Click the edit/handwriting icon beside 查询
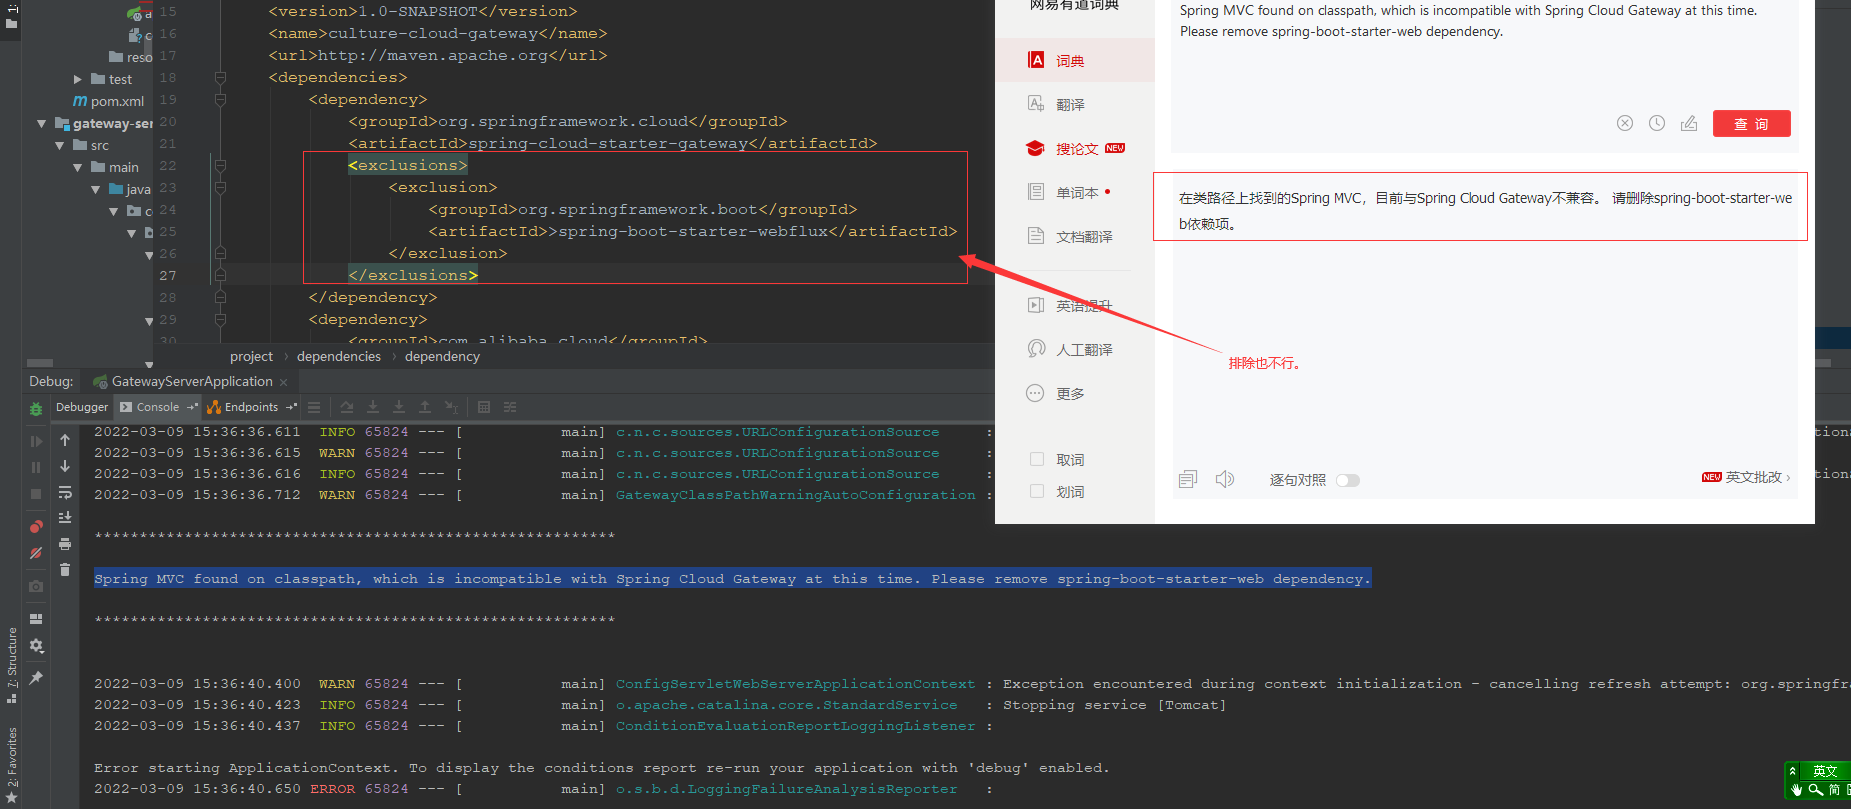 pos(1689,123)
